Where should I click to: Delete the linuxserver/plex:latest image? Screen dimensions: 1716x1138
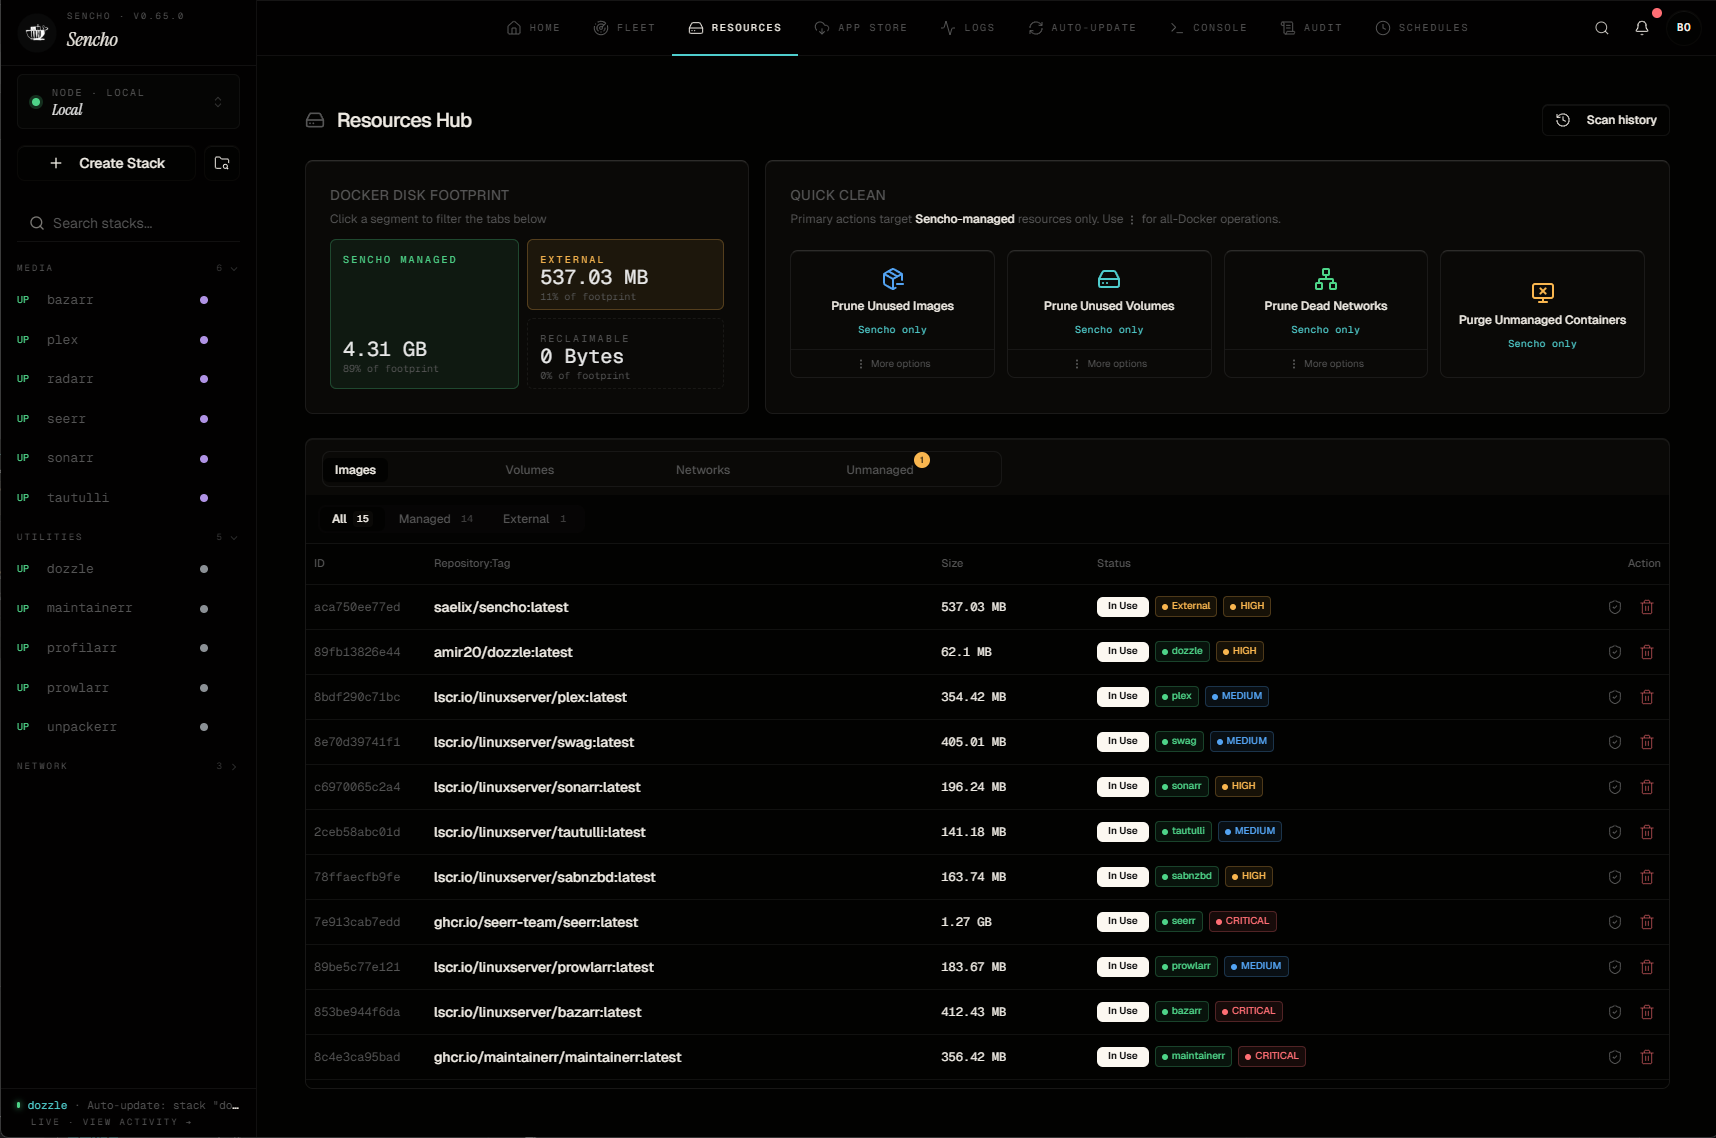pyautogui.click(x=1647, y=697)
